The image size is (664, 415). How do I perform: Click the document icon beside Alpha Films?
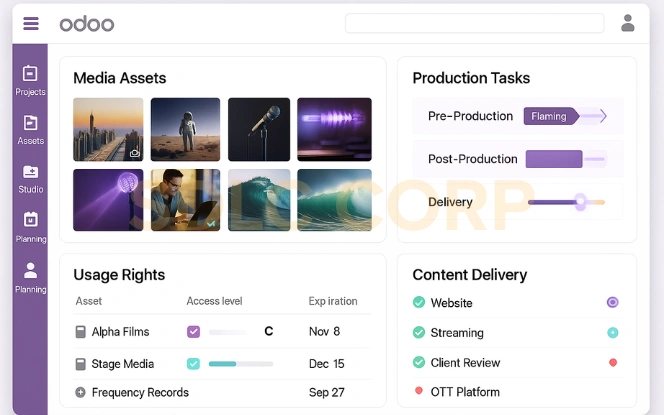tap(80, 332)
